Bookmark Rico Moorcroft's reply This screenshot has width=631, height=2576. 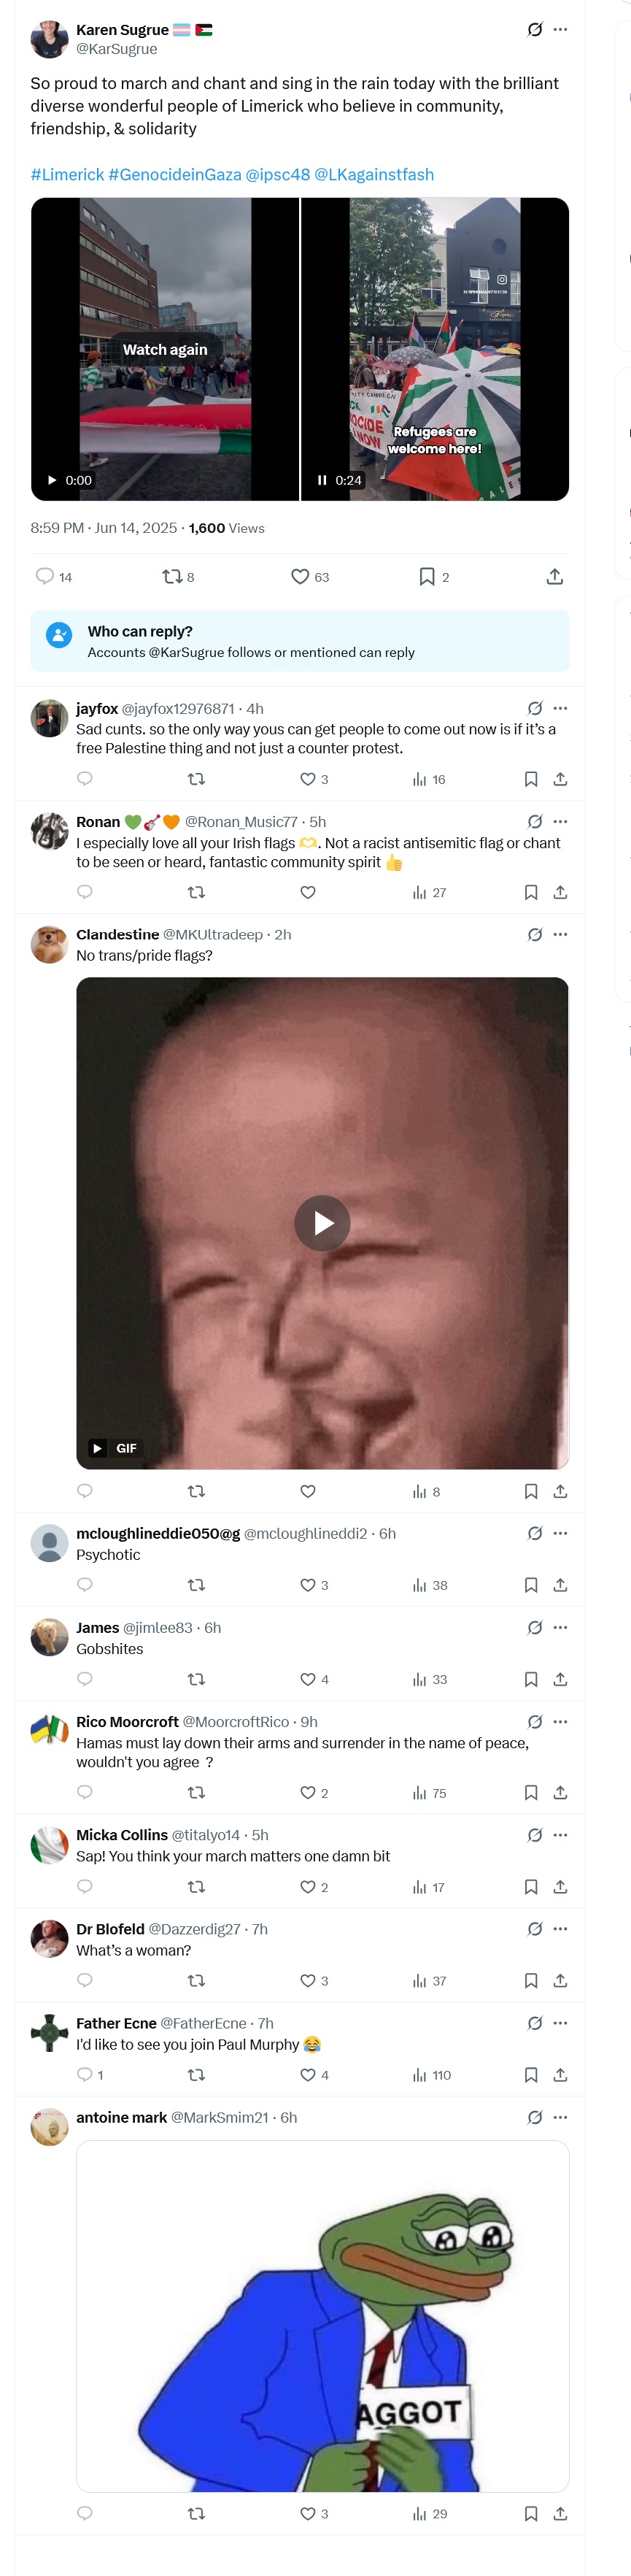coord(531,1793)
